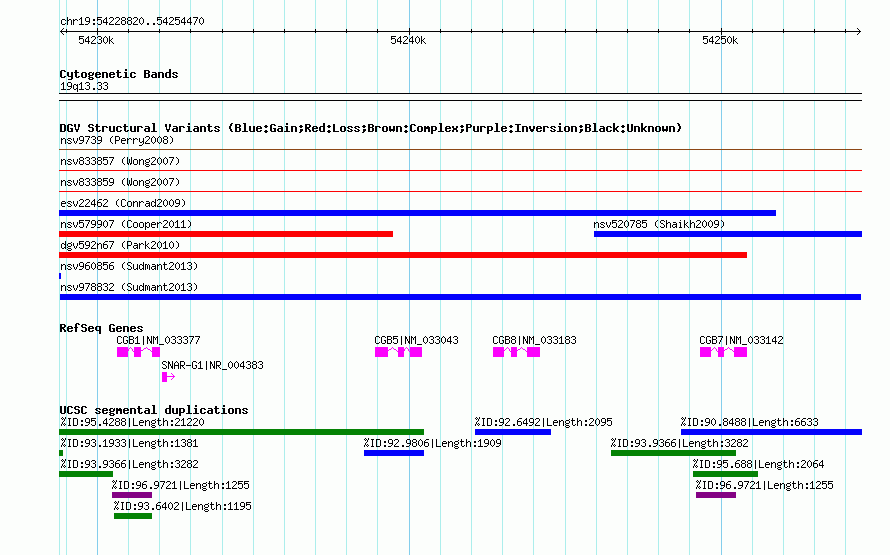Click the %ID:93.6402|Length:1195 duplication label

(182, 506)
